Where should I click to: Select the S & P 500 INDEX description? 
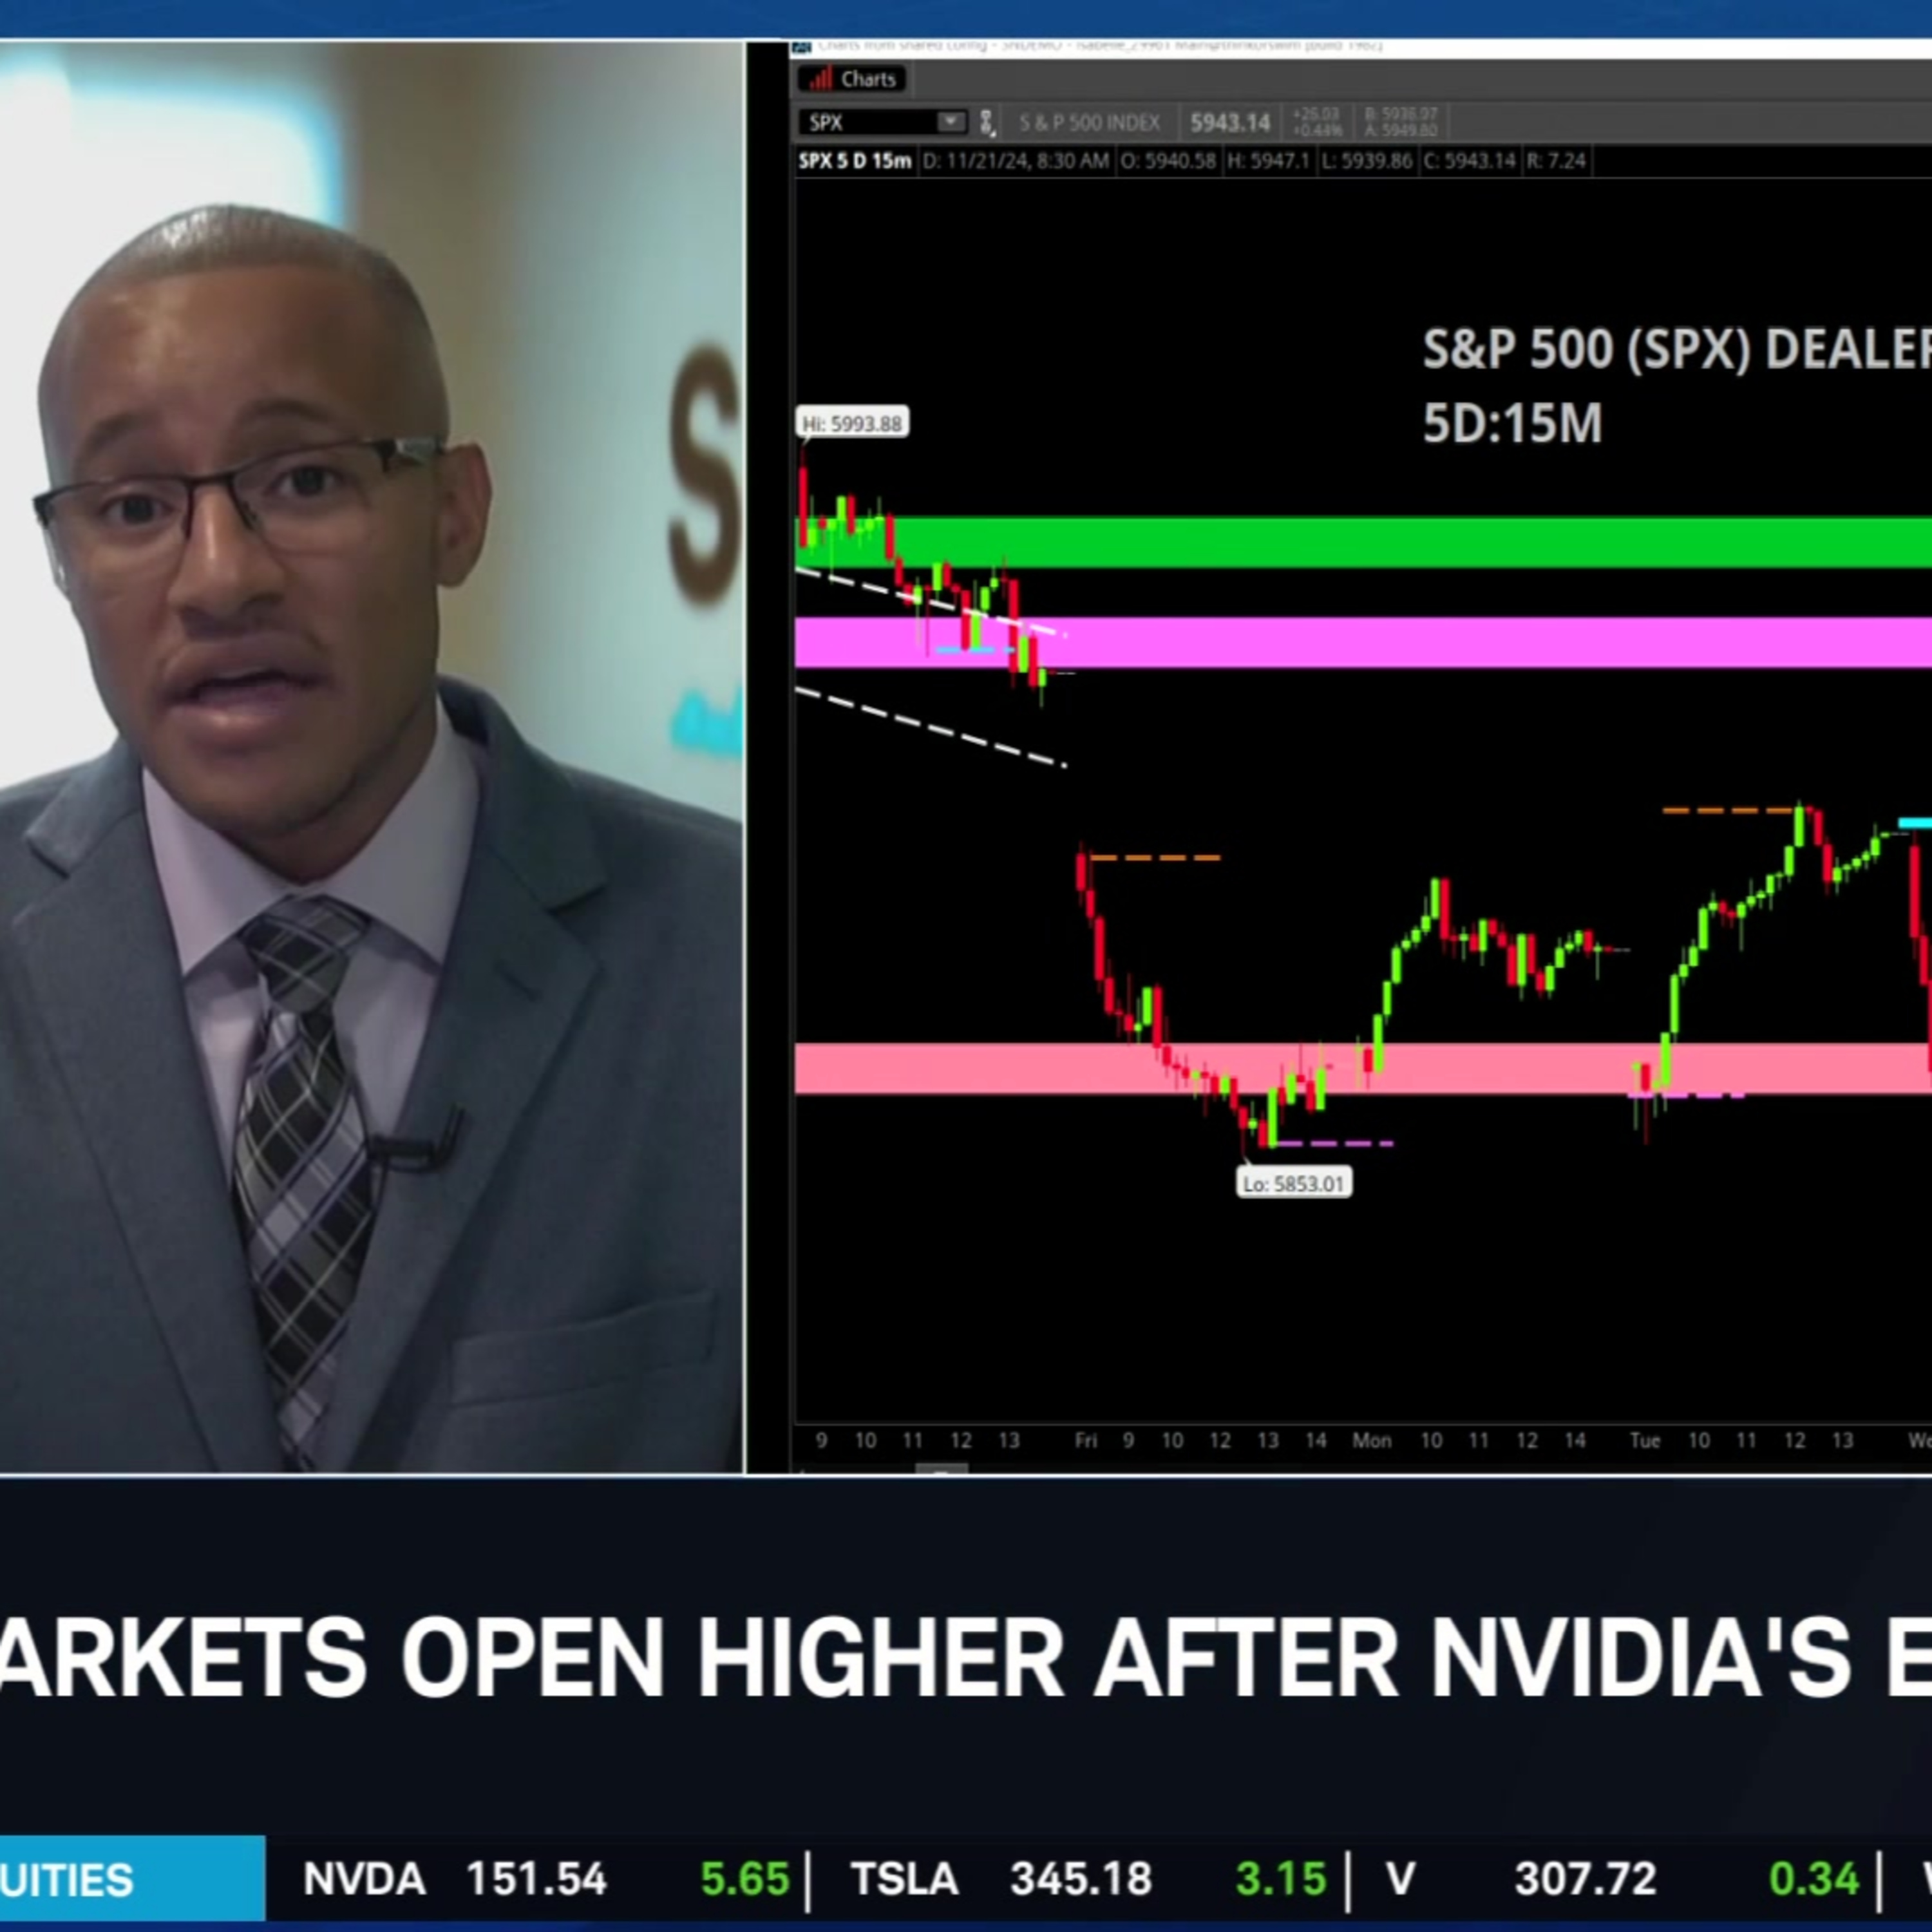pyautogui.click(x=1089, y=123)
